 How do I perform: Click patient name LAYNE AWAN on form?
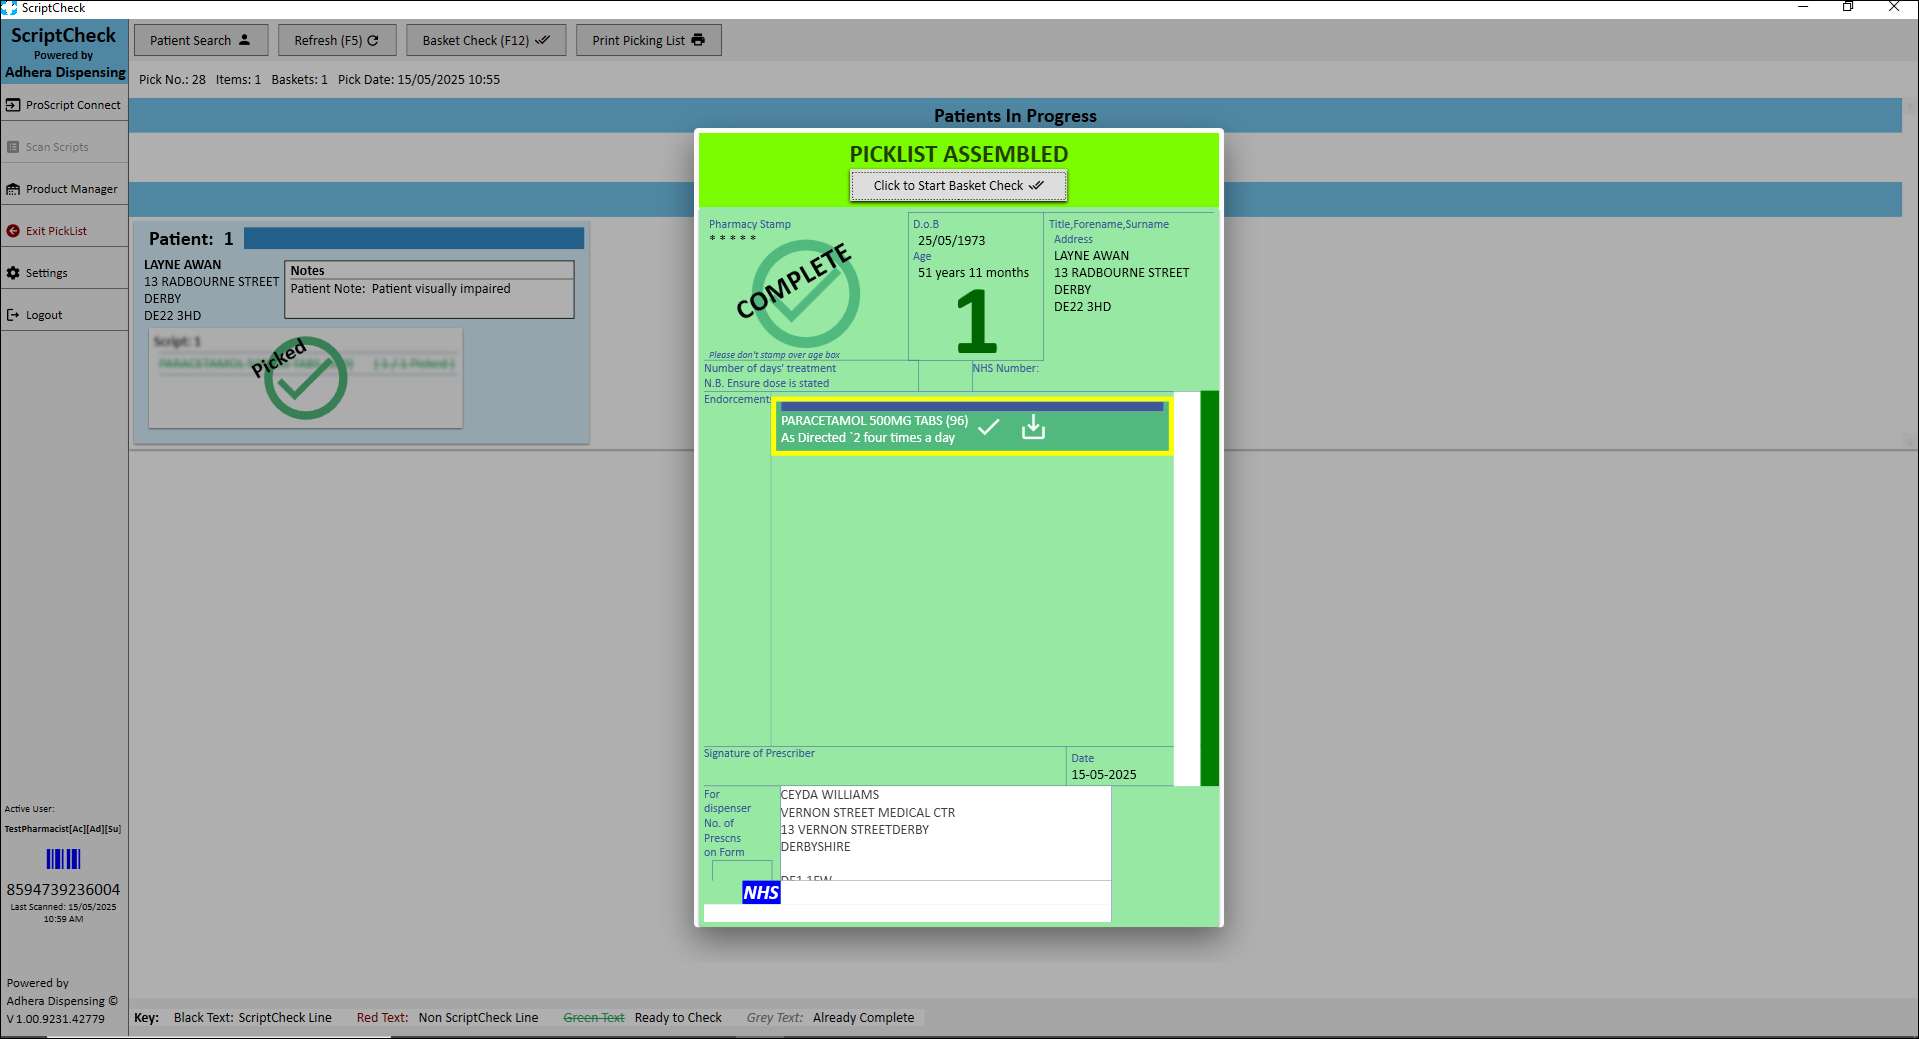(x=1091, y=256)
